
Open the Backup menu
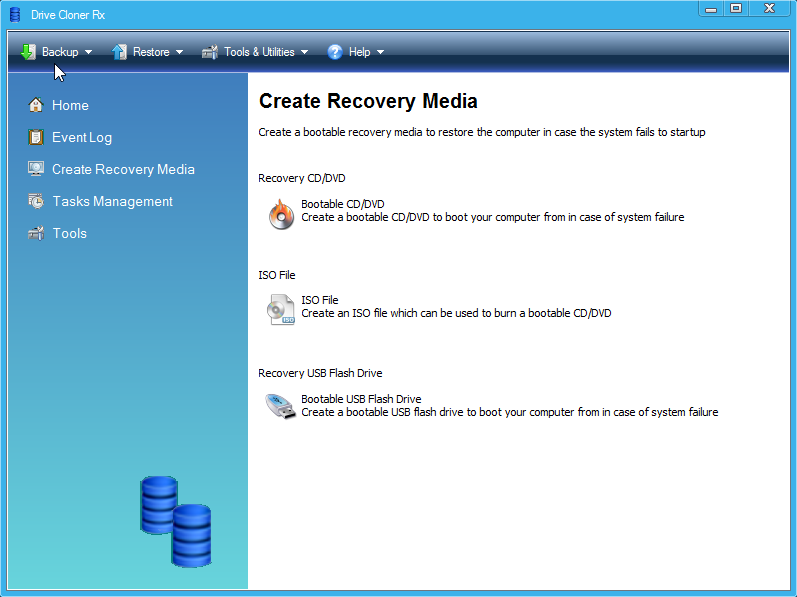point(56,52)
